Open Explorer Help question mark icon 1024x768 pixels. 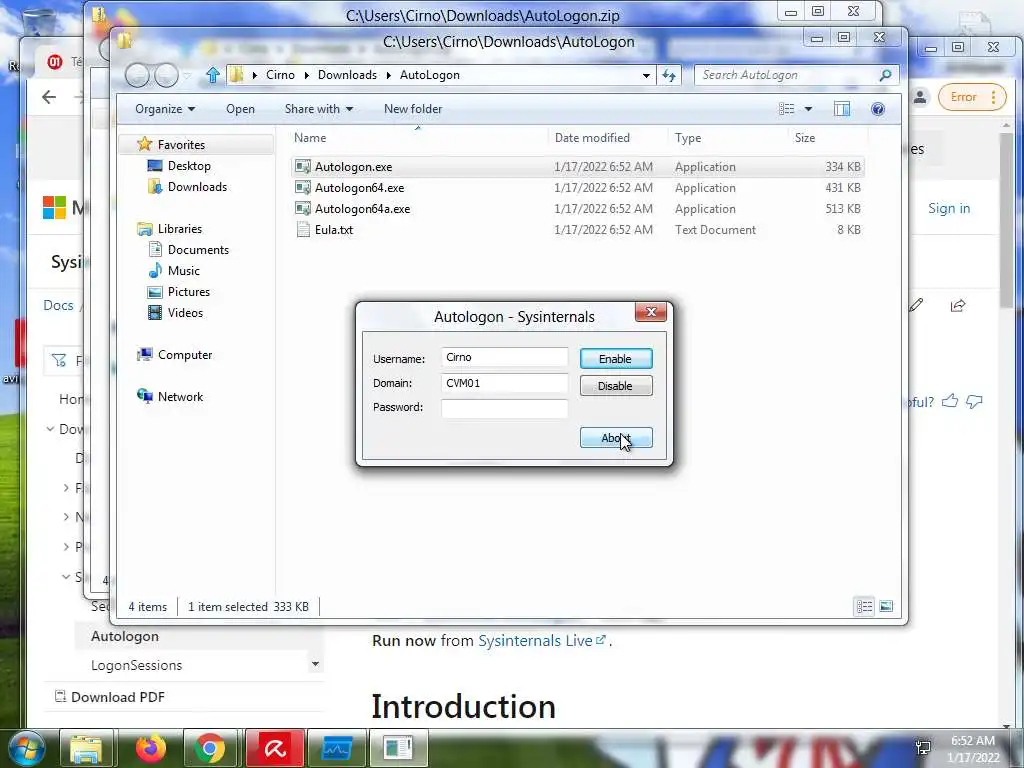coord(878,109)
